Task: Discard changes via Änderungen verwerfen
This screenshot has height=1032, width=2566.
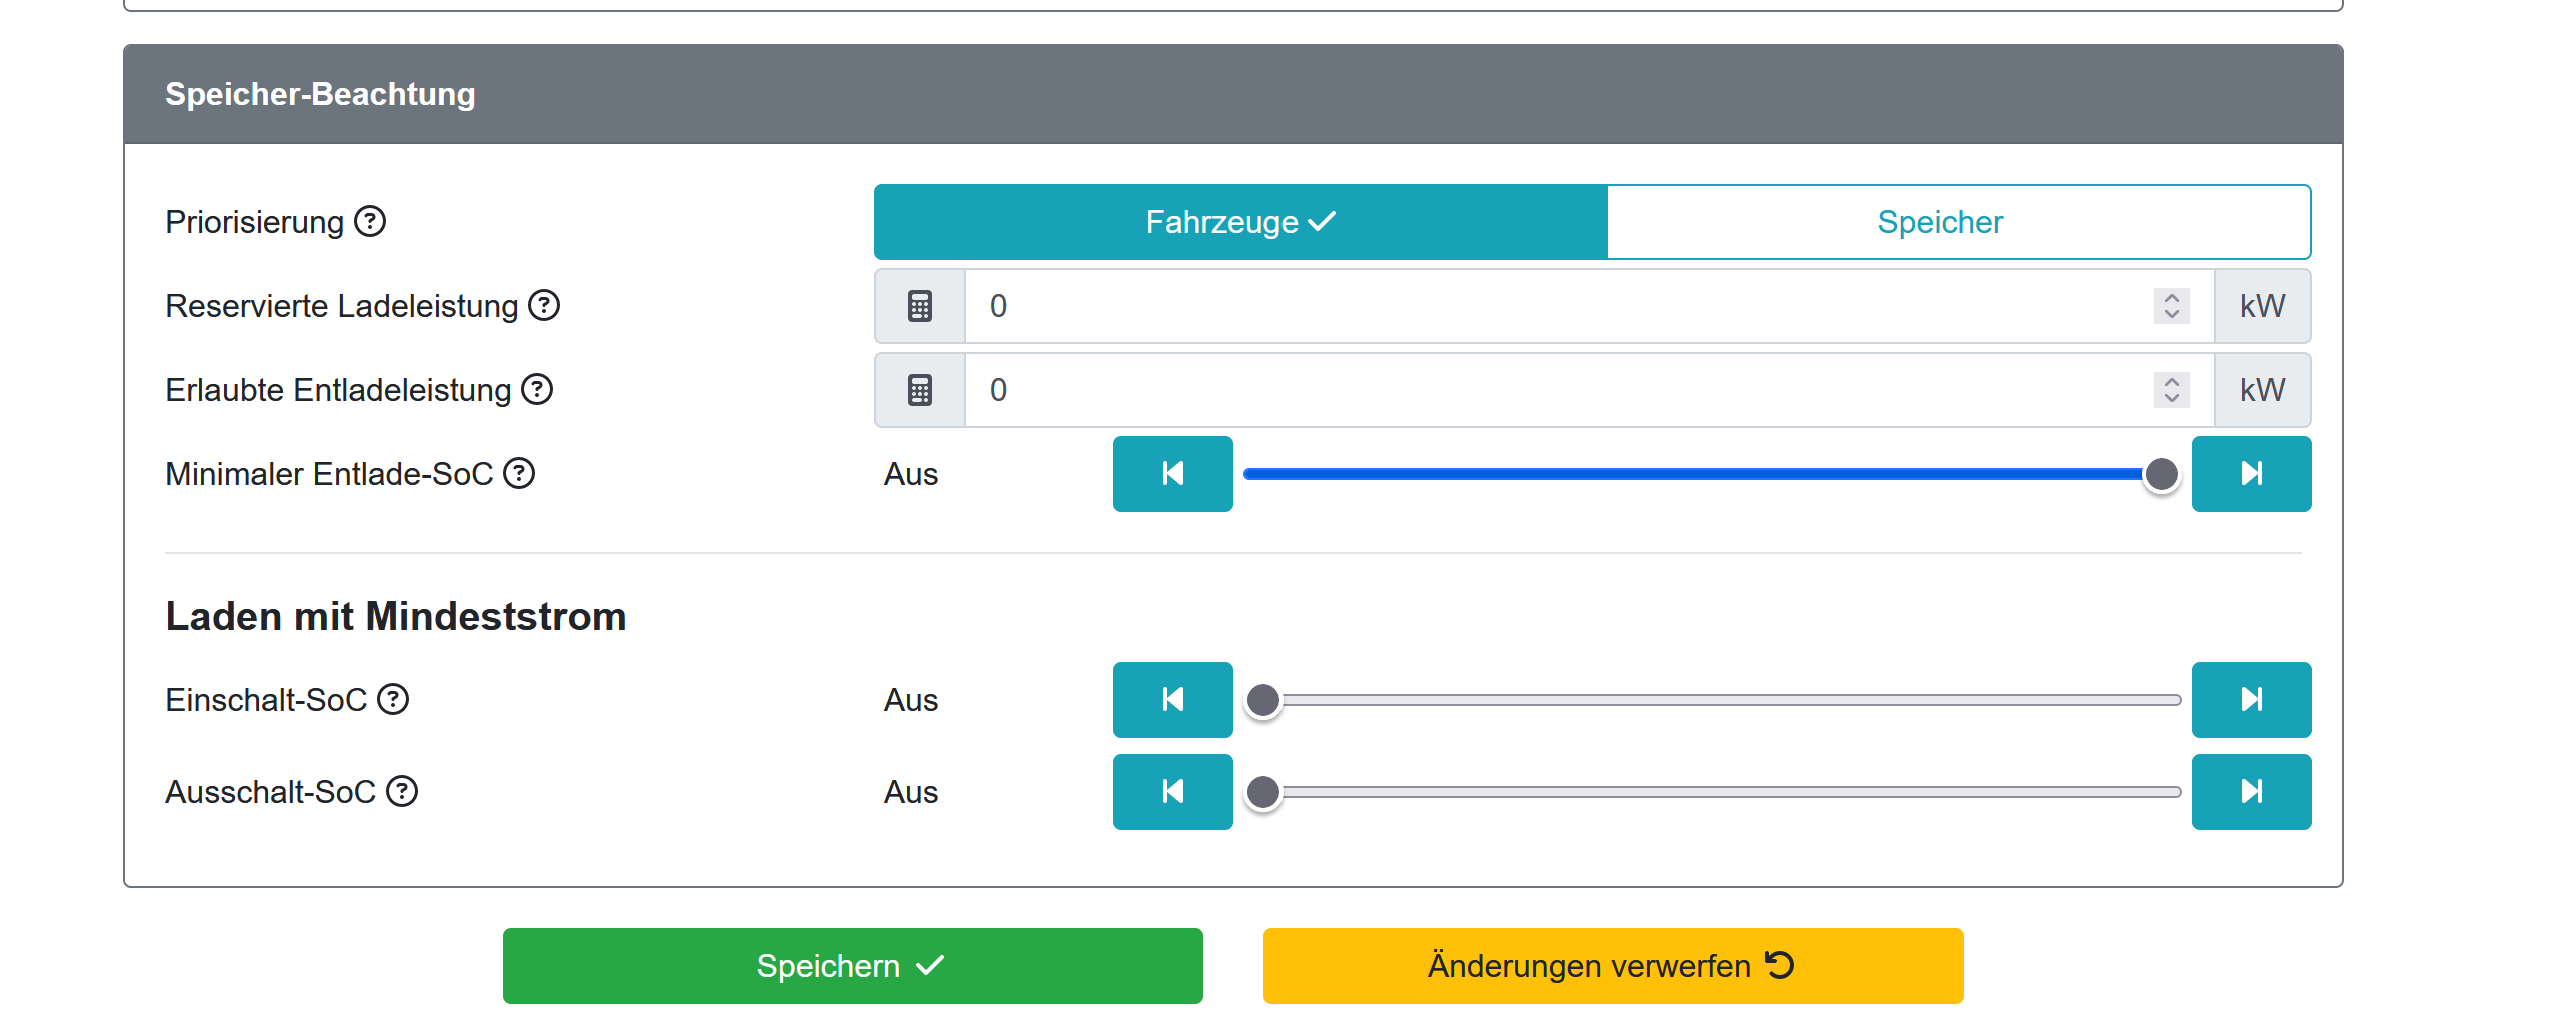Action: pyautogui.click(x=1612, y=966)
